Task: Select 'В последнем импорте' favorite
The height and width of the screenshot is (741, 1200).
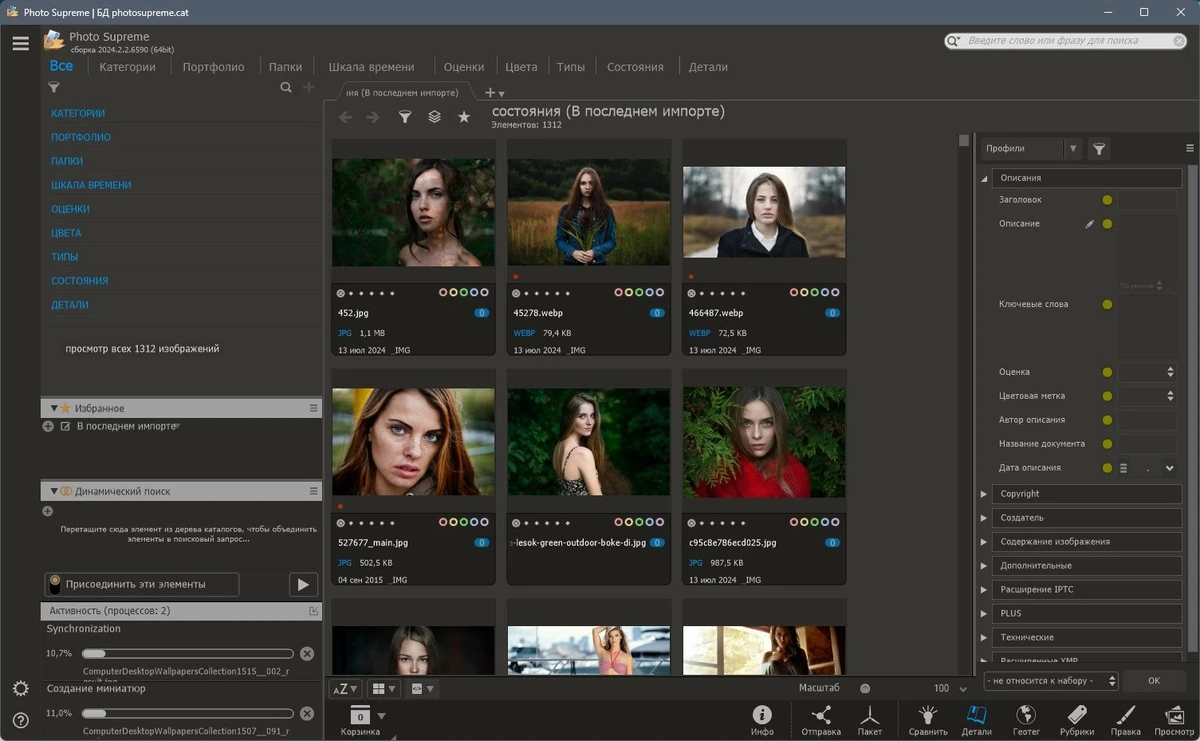Action: pyautogui.click(x=126, y=426)
